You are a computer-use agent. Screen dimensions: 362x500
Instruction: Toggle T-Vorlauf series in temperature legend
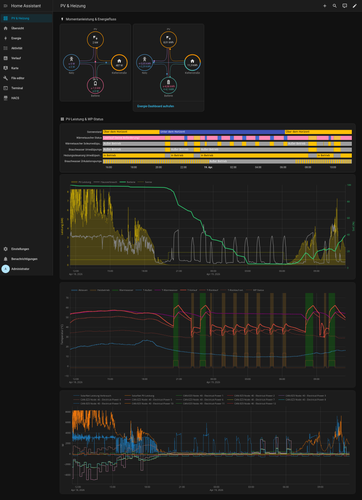(188, 290)
